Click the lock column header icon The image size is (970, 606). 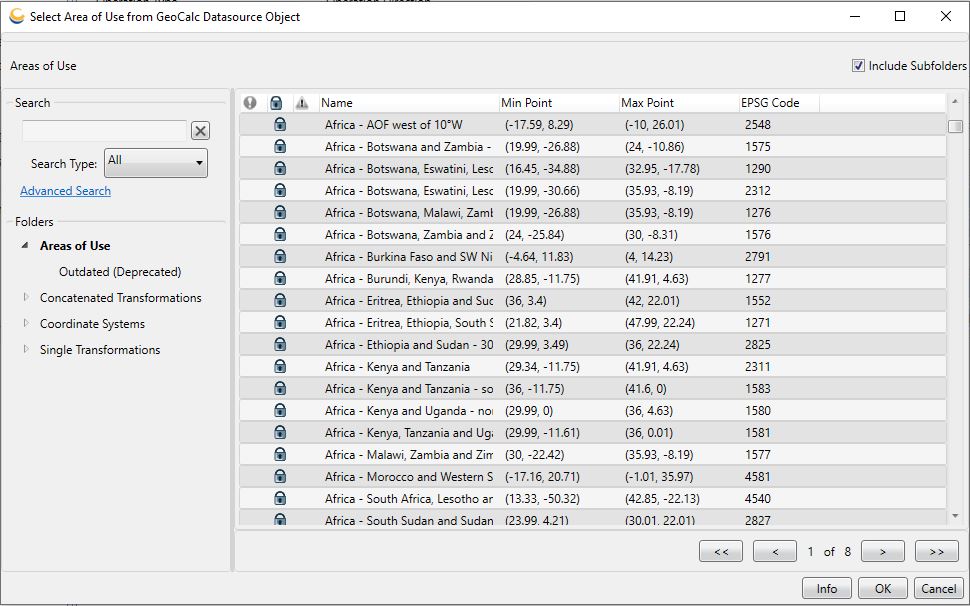[277, 103]
